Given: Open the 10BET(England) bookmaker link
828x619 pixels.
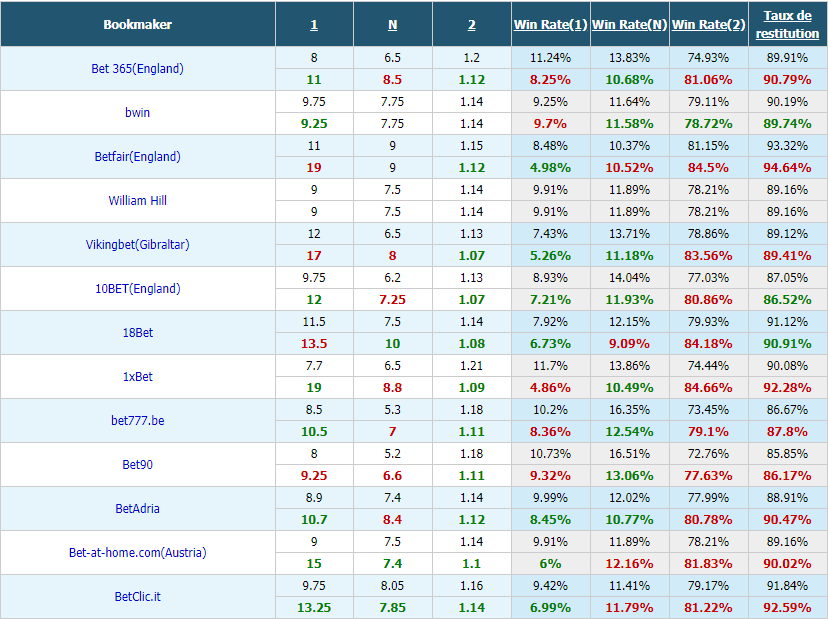Looking at the screenshot, I should coord(137,288).
